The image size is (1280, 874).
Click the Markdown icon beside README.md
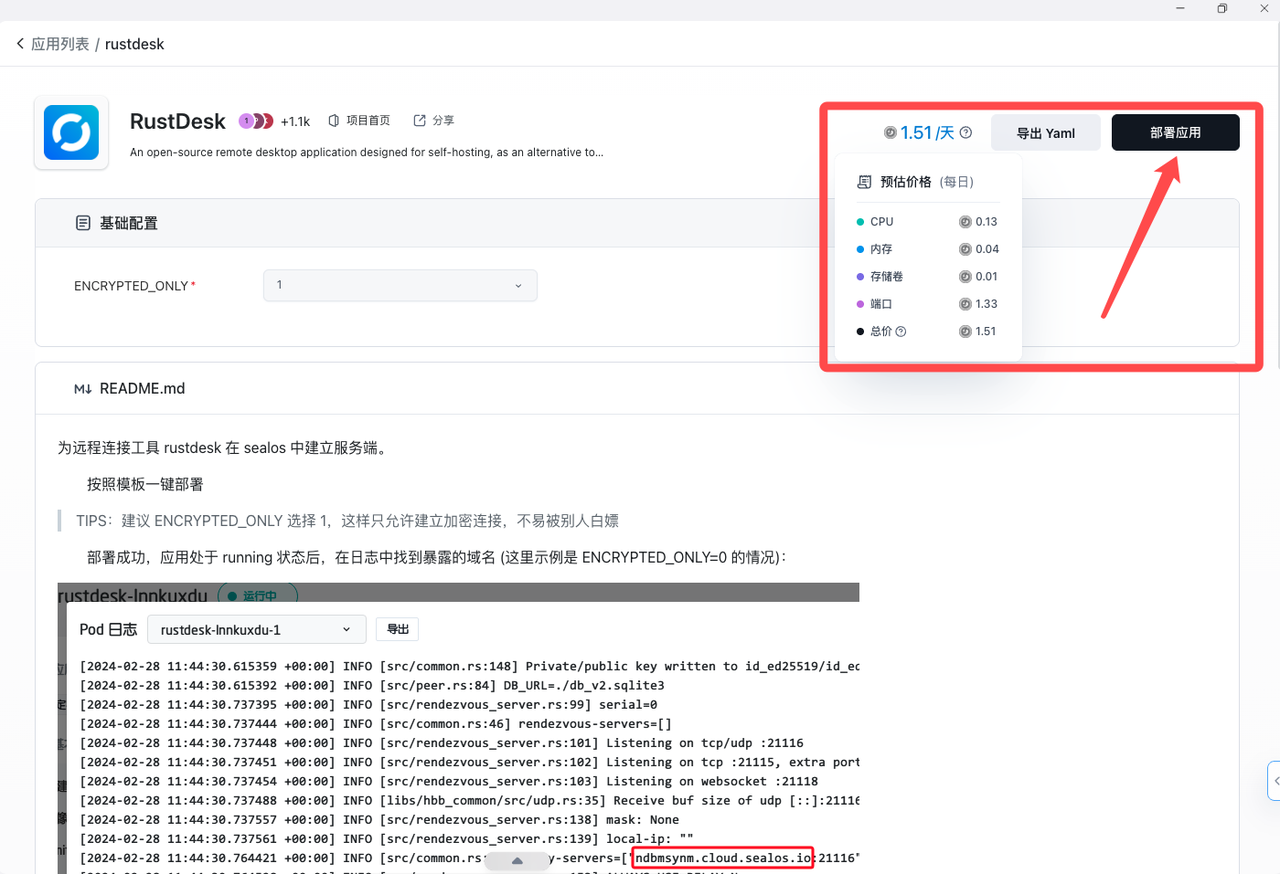pos(83,389)
